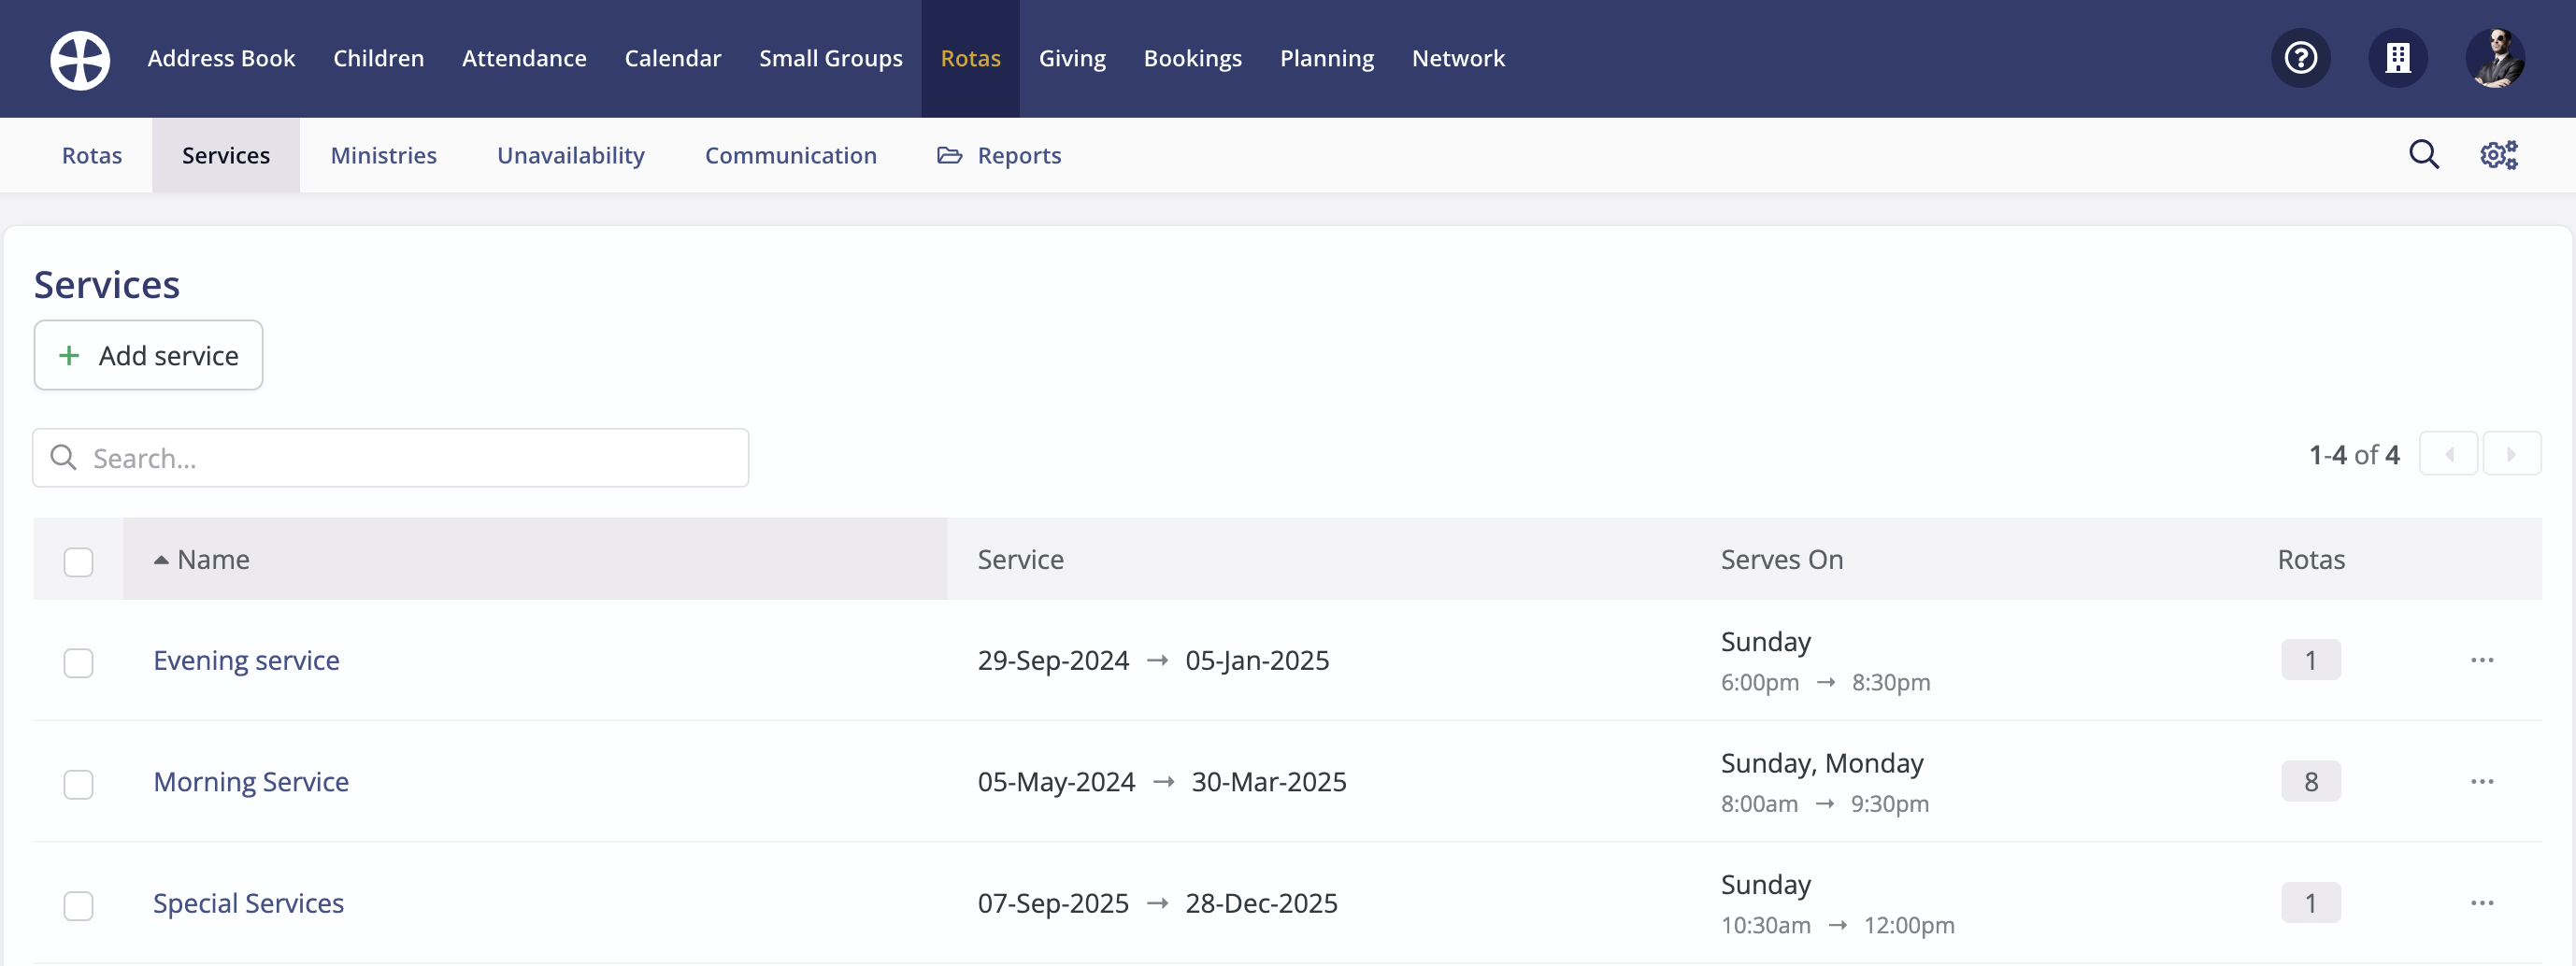
Task: Check the Evening service row checkbox
Action: tap(78, 663)
